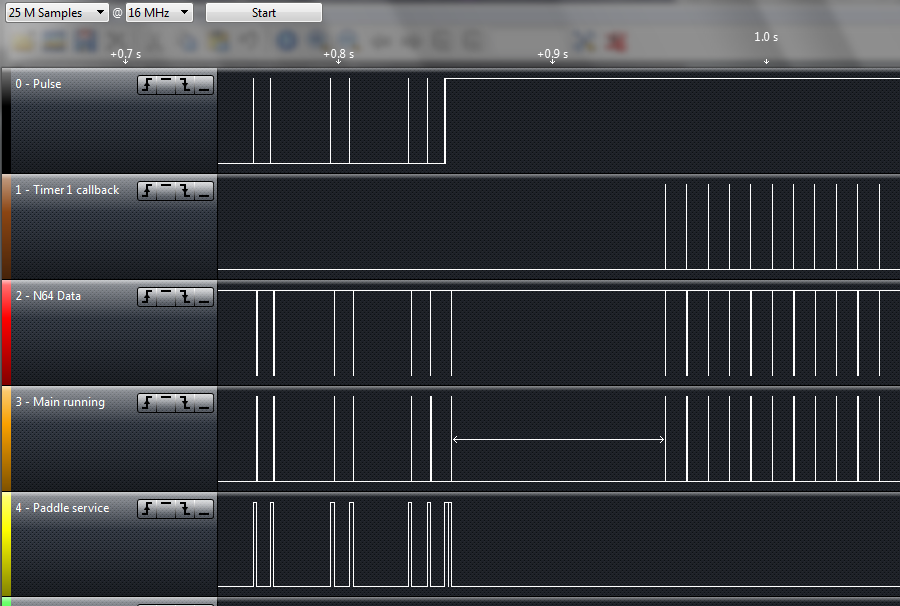Select the '0 - Pulse' channel label
Viewport: 900px width, 606px height.
click(x=38, y=84)
